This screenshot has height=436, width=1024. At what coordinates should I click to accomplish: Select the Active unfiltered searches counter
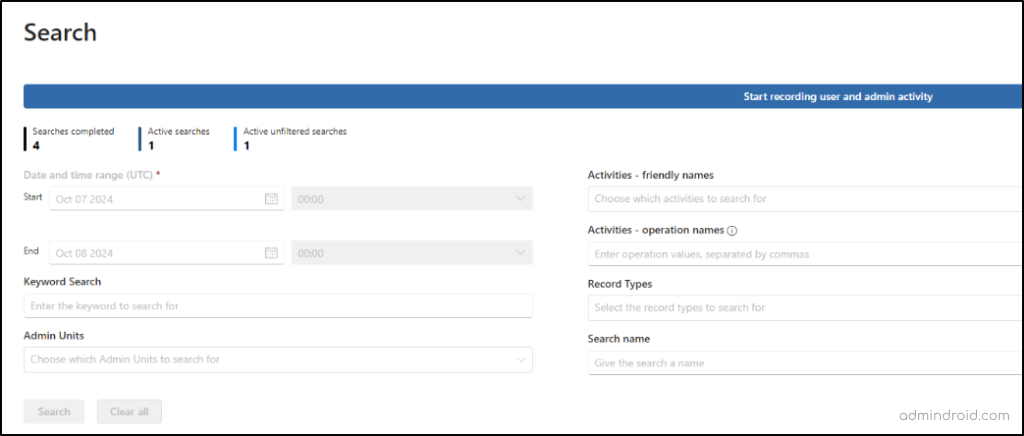point(294,138)
